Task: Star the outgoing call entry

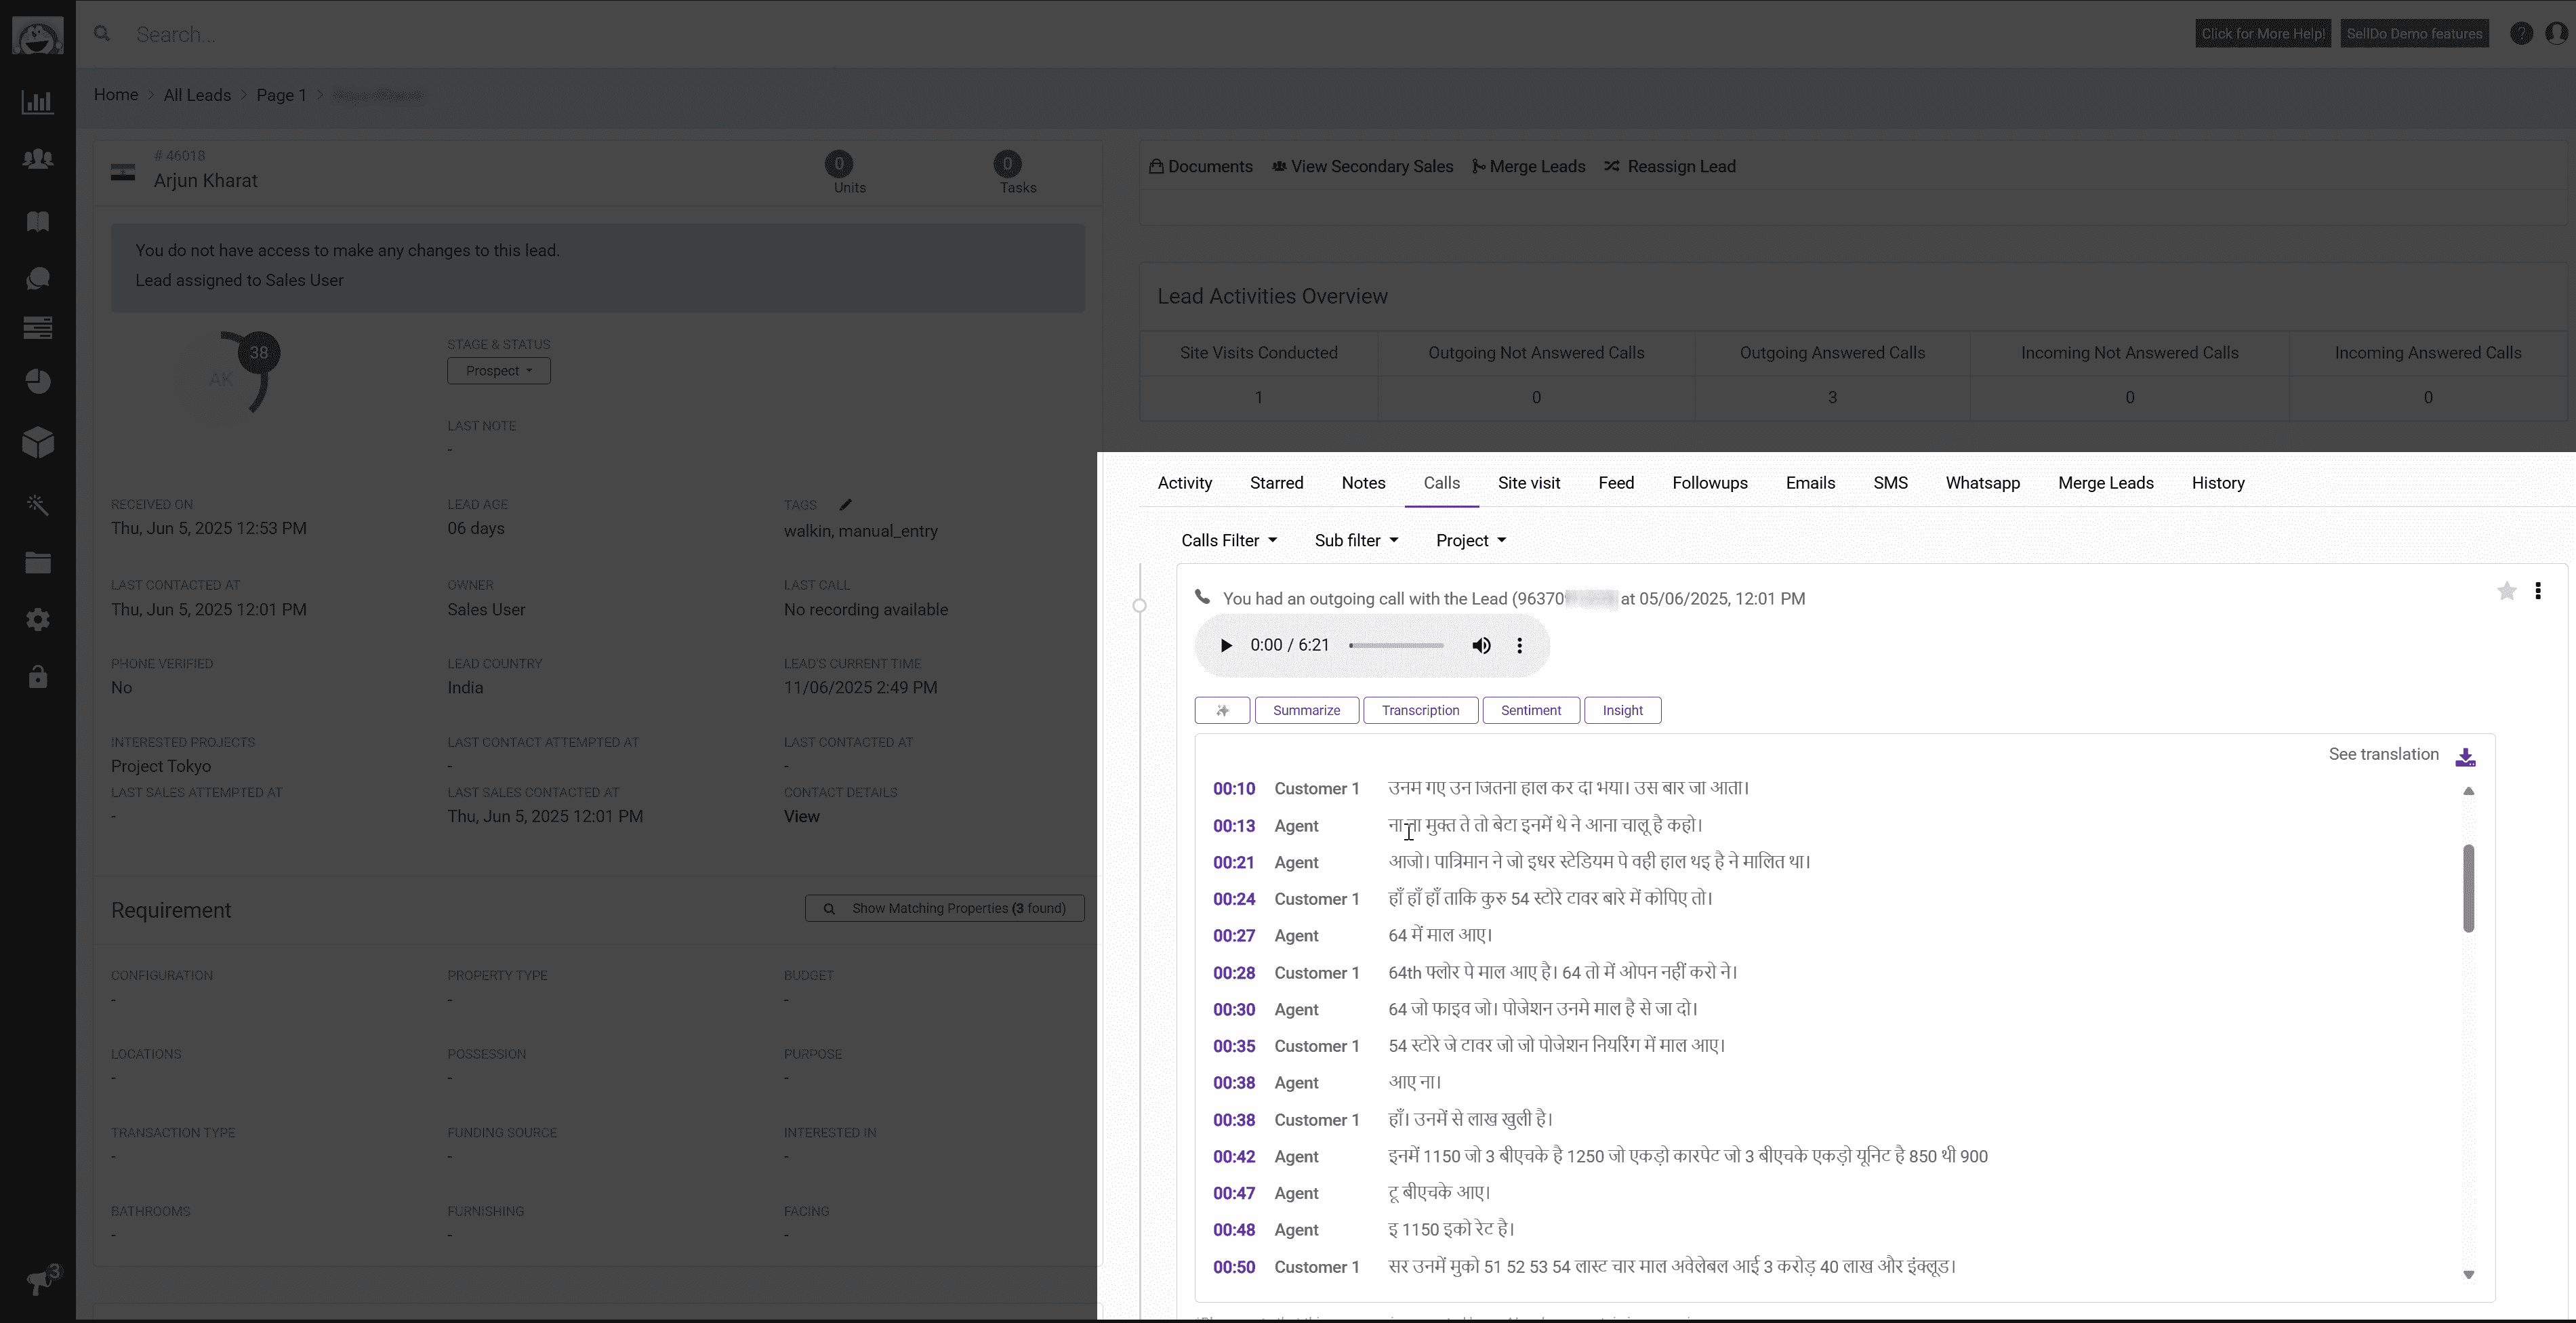Action: 2506,592
